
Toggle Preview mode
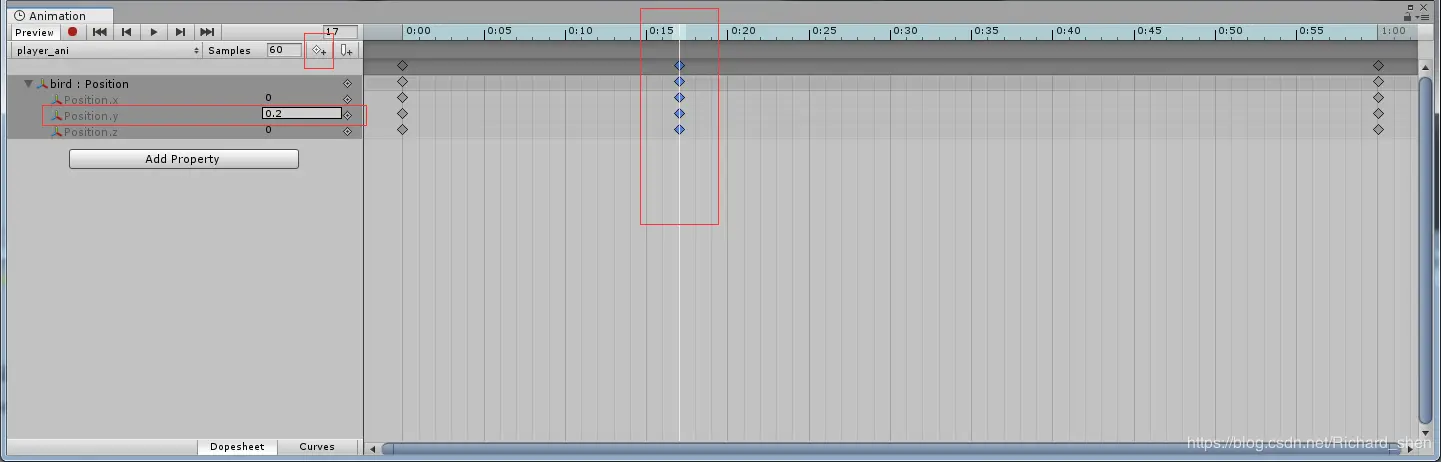[x=34, y=32]
